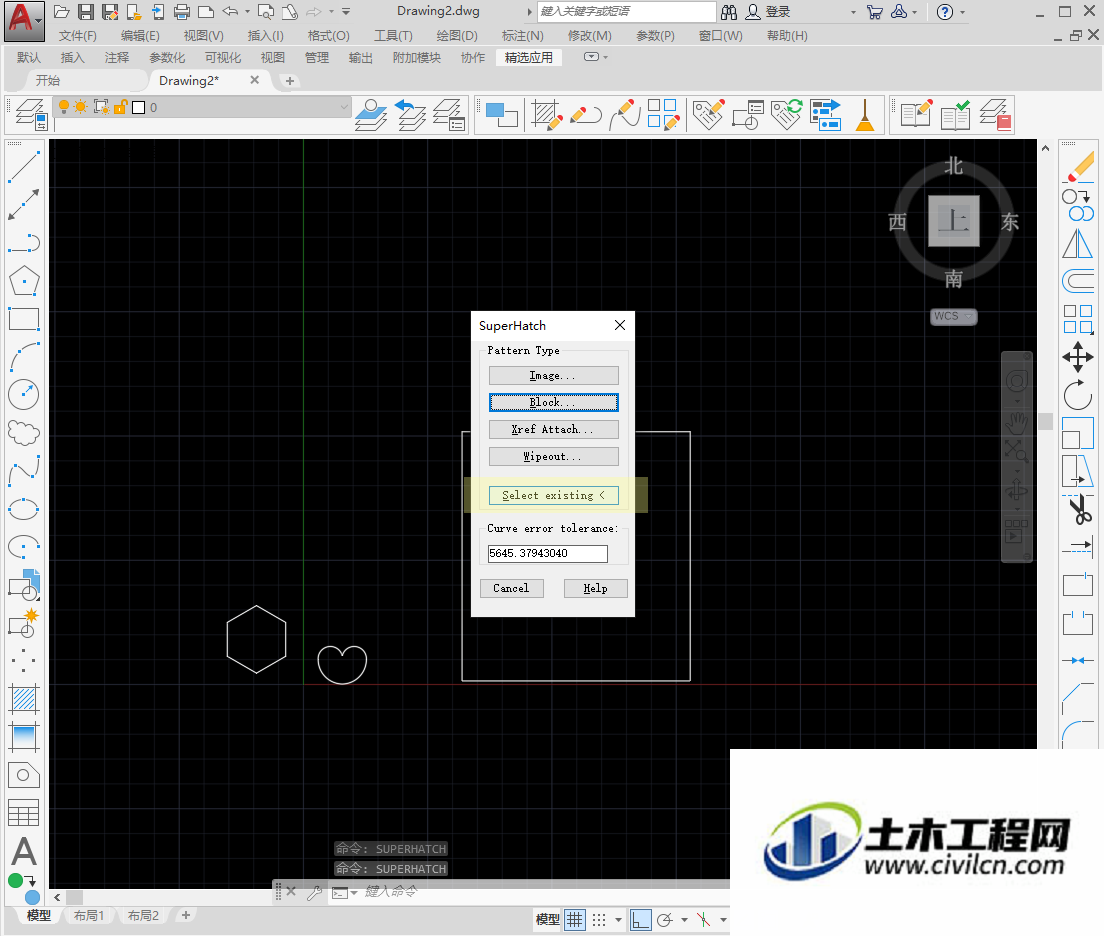Select the Revision Cloud tool
Screen dimensions: 1104x936
(23, 433)
